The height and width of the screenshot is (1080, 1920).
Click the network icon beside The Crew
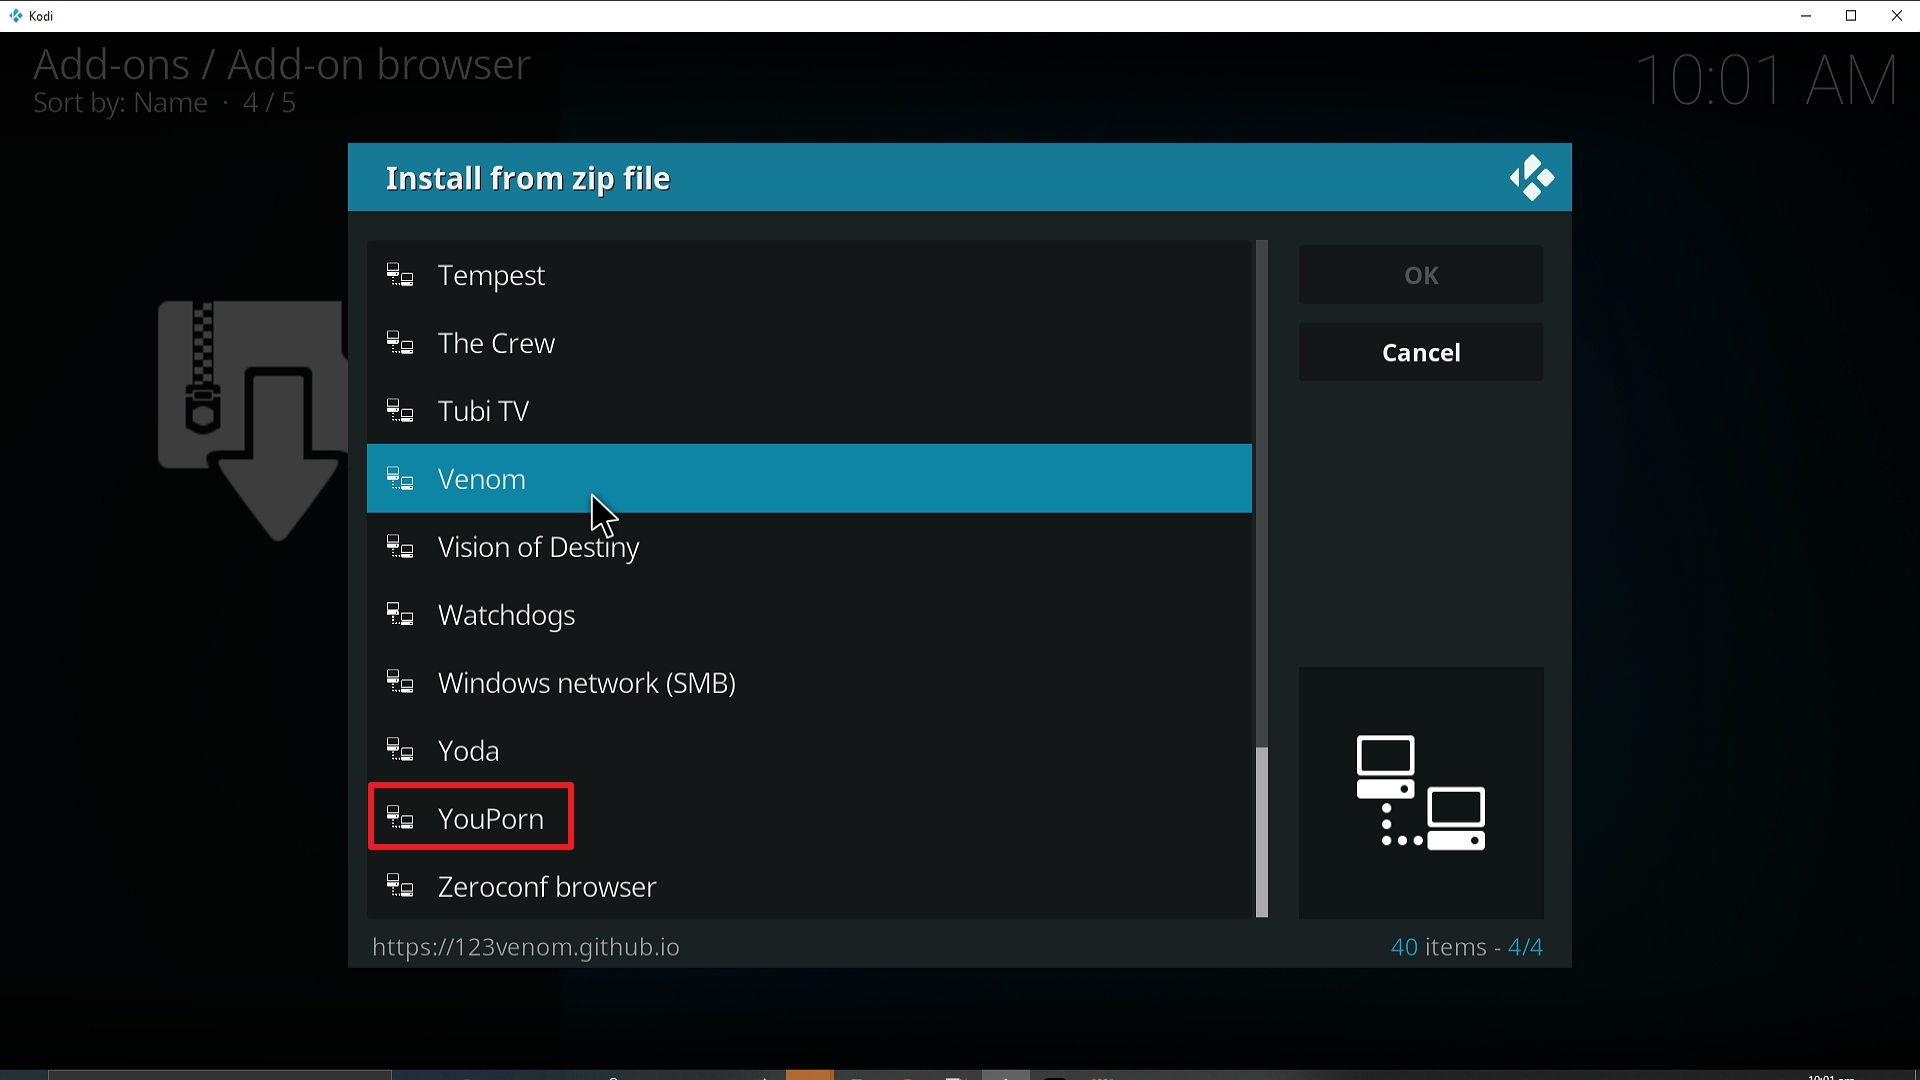[401, 343]
